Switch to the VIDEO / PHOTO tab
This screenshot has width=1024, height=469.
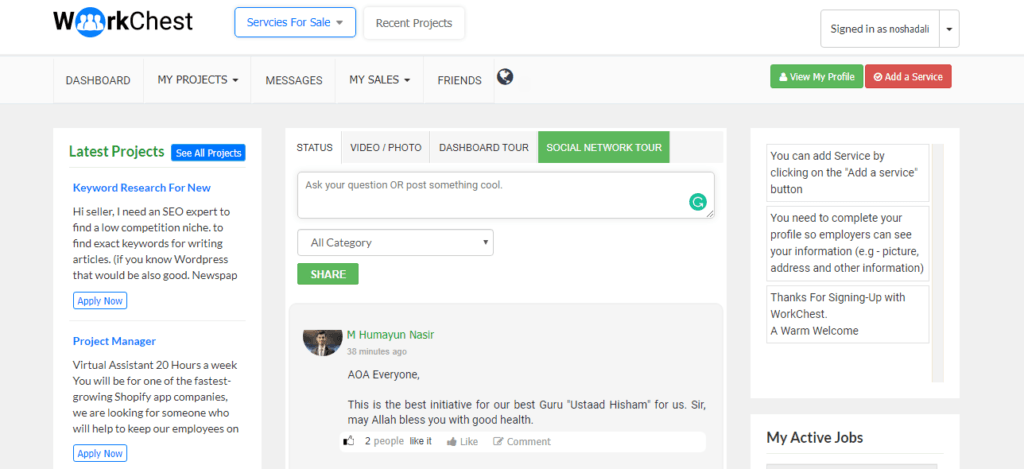(385, 148)
